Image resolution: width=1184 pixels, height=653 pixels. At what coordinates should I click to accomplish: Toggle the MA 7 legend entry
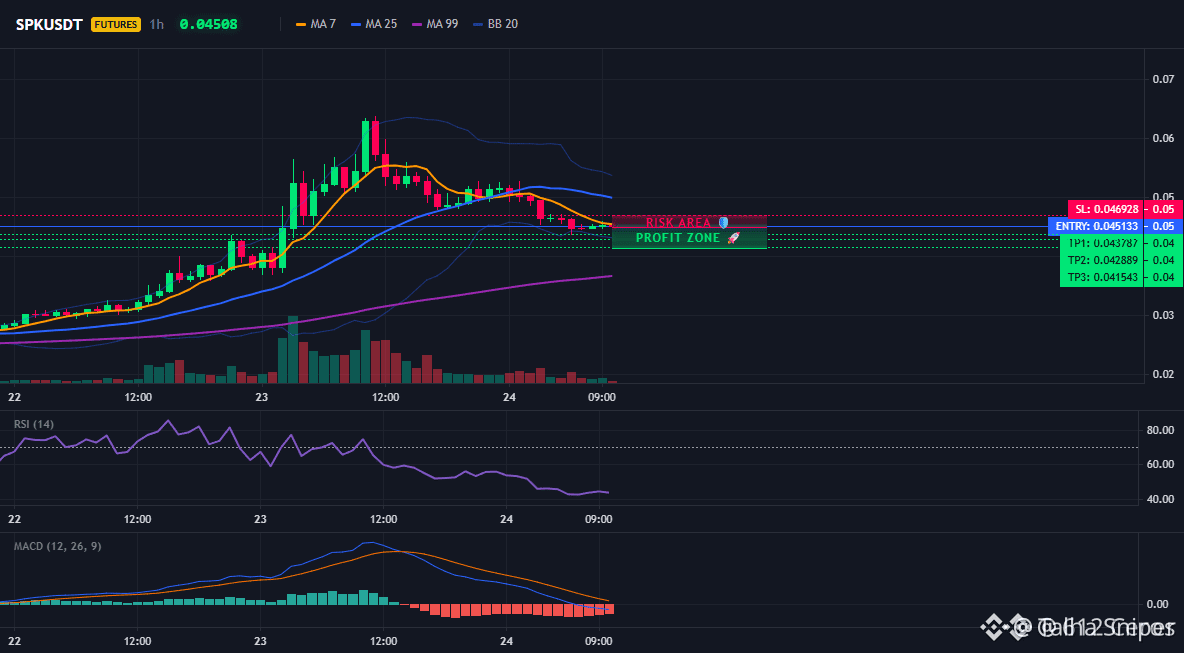click(316, 24)
